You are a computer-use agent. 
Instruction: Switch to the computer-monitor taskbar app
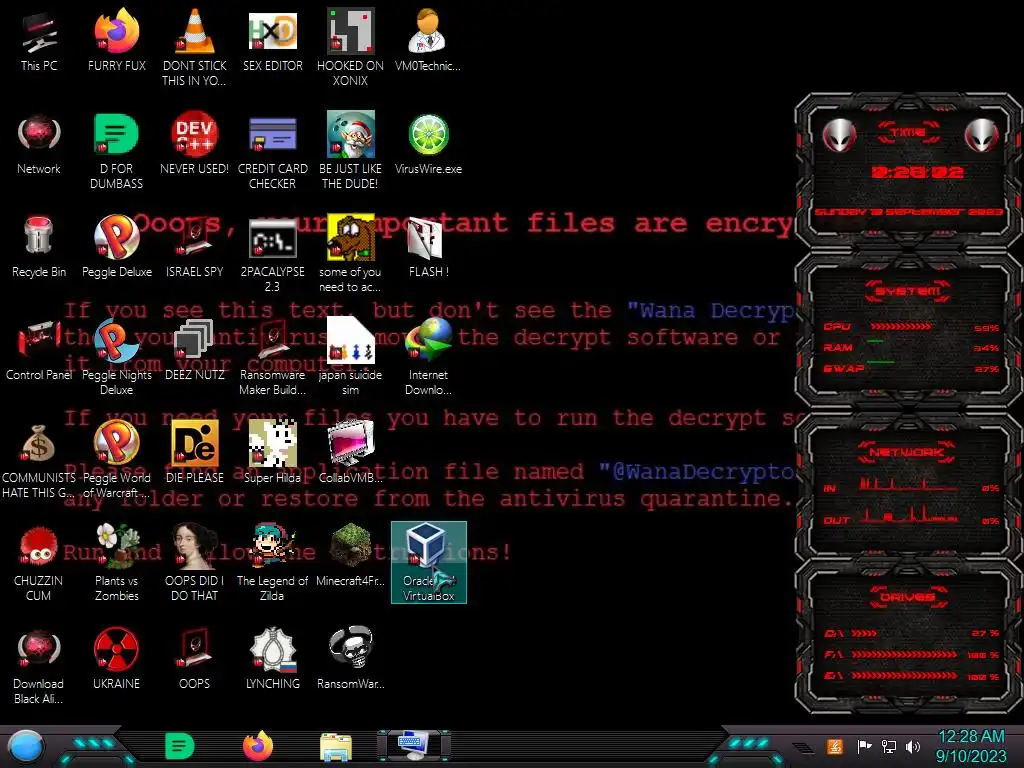pyautogui.click(x=413, y=746)
